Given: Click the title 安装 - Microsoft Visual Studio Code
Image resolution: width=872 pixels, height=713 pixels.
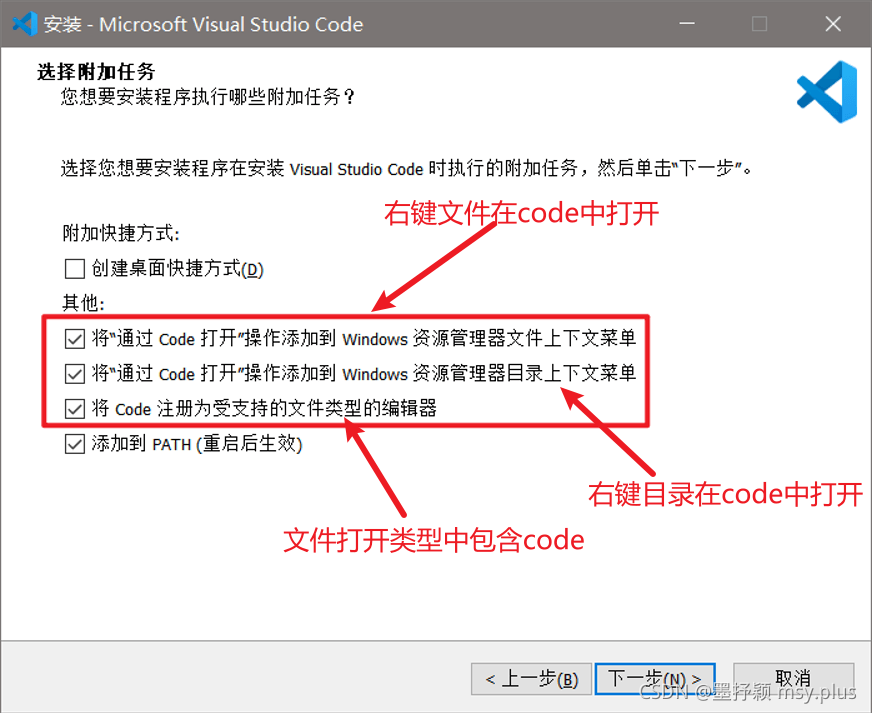Looking at the screenshot, I should [204, 24].
